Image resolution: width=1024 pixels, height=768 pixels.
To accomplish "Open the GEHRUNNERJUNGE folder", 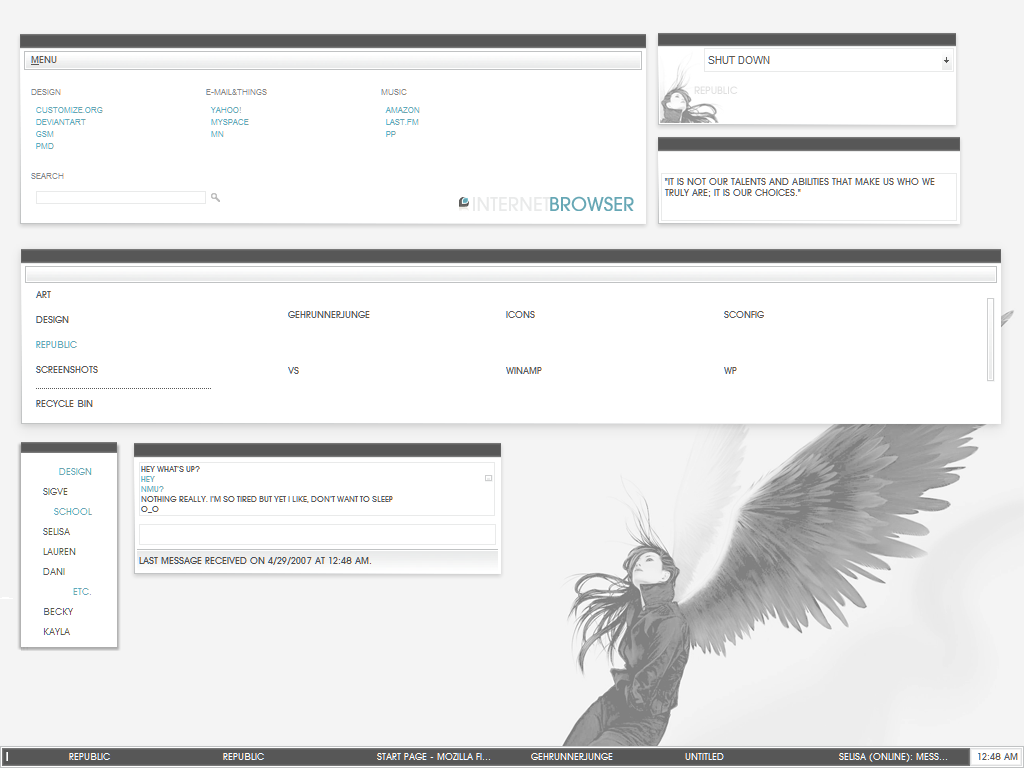I will pos(328,315).
